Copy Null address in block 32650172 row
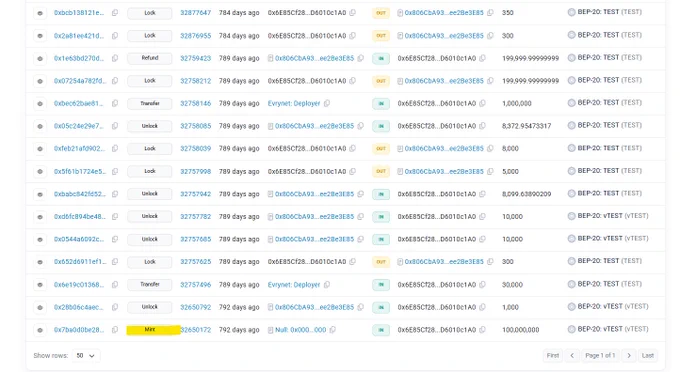Viewport: 680px width, 372px height. click(x=333, y=330)
